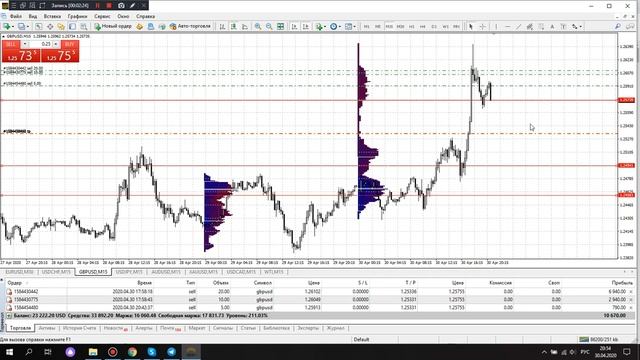Select the text A tool

(x=552, y=26)
